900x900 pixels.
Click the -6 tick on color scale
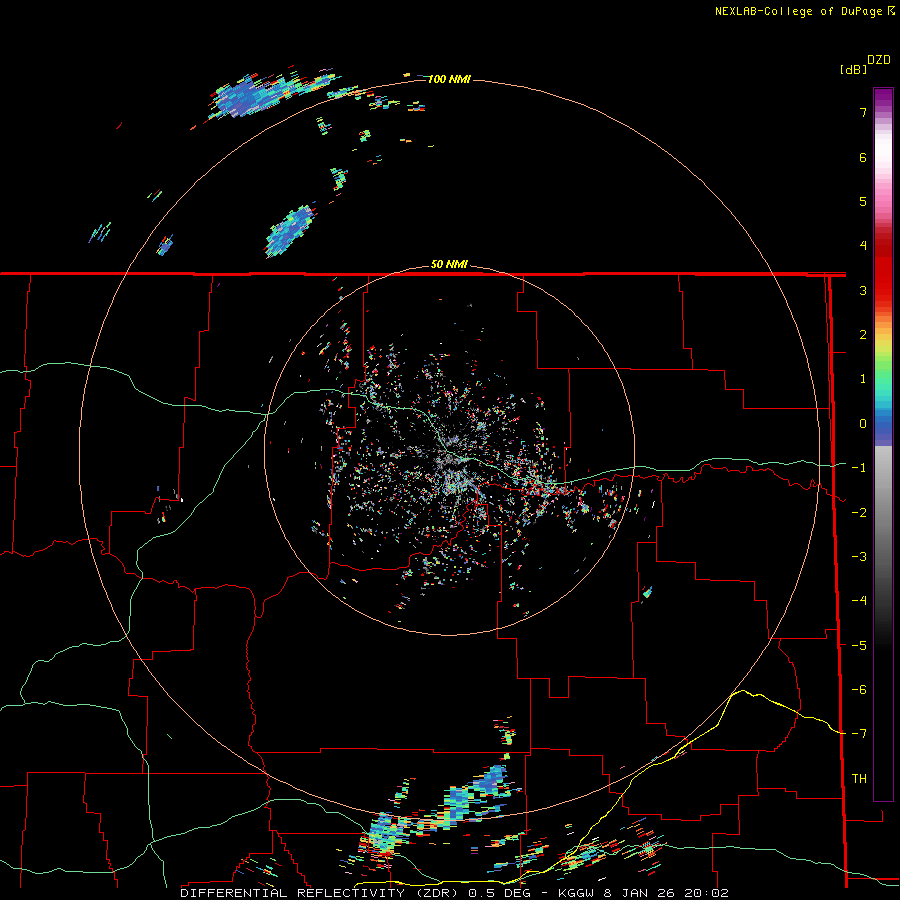[859, 690]
